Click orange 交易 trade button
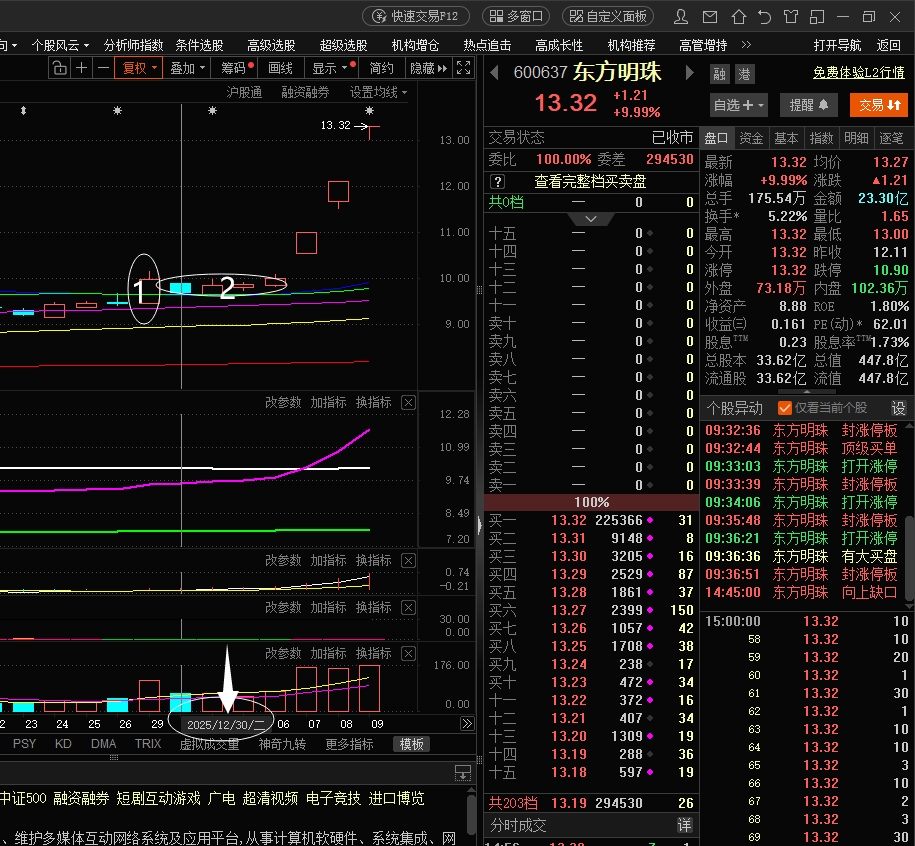The image size is (915, 846). (x=879, y=105)
